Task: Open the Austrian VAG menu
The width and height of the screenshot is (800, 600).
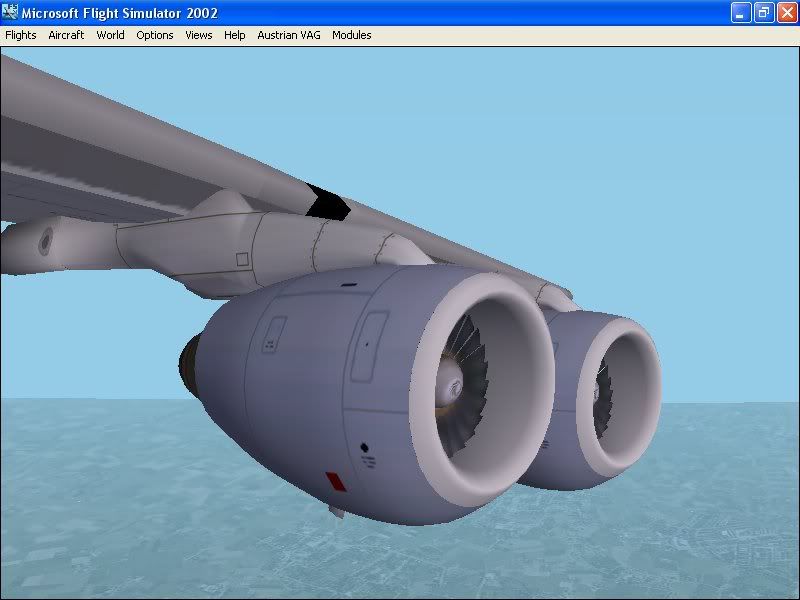Action: tap(289, 35)
